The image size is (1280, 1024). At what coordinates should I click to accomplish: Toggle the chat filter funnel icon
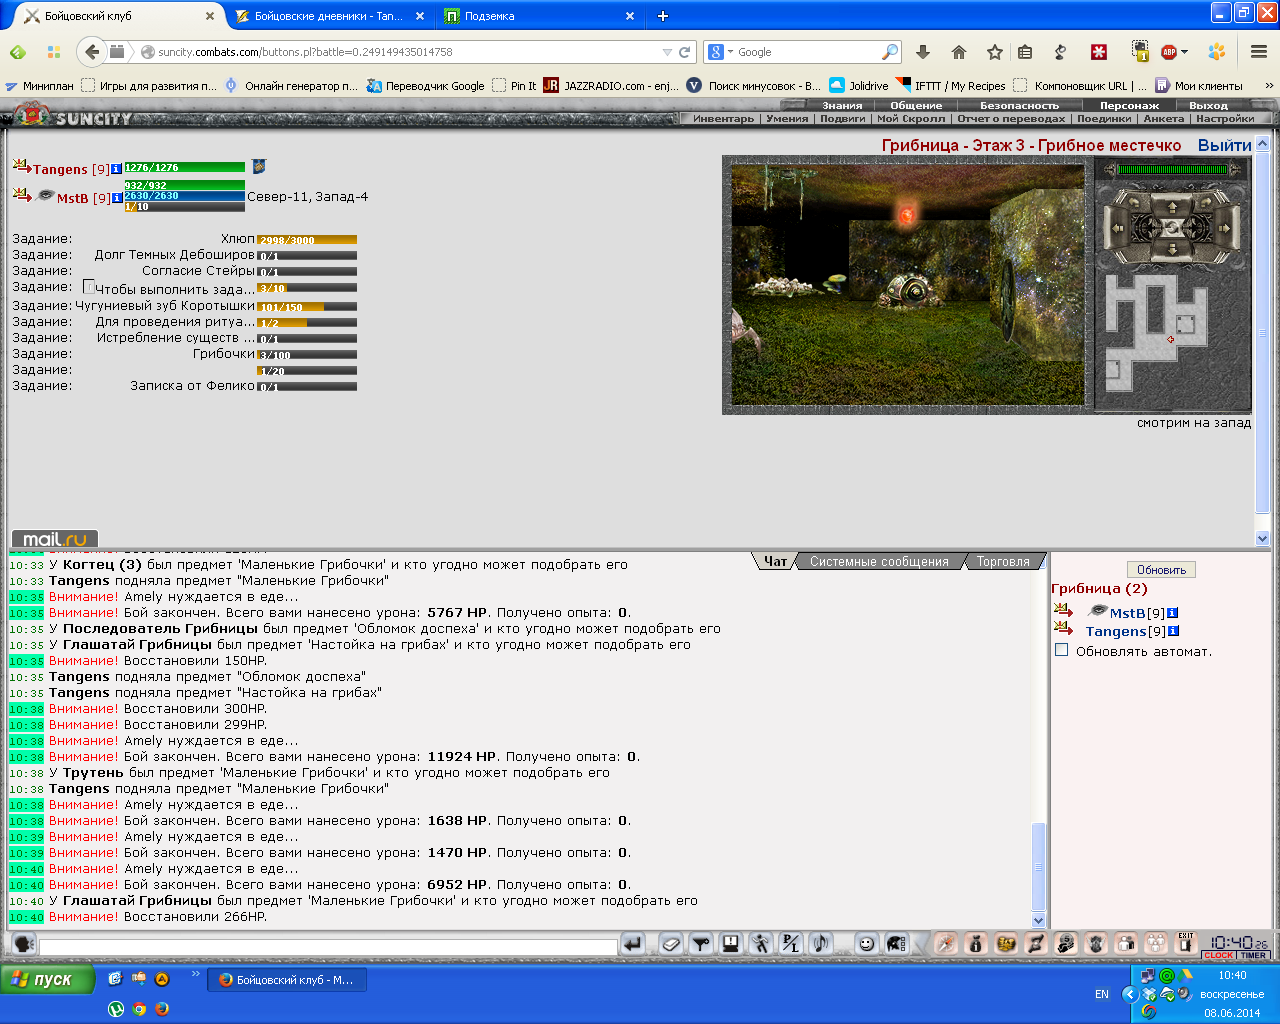pyautogui.click(x=701, y=944)
